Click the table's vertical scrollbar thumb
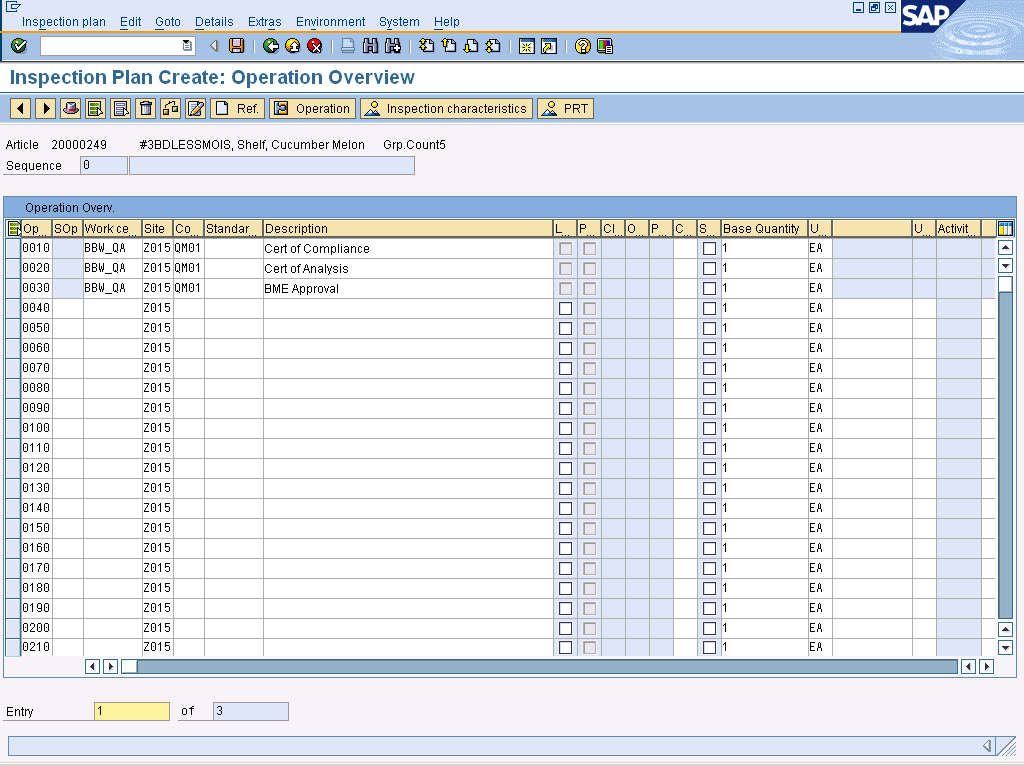The height and width of the screenshot is (766, 1024). (1005, 283)
